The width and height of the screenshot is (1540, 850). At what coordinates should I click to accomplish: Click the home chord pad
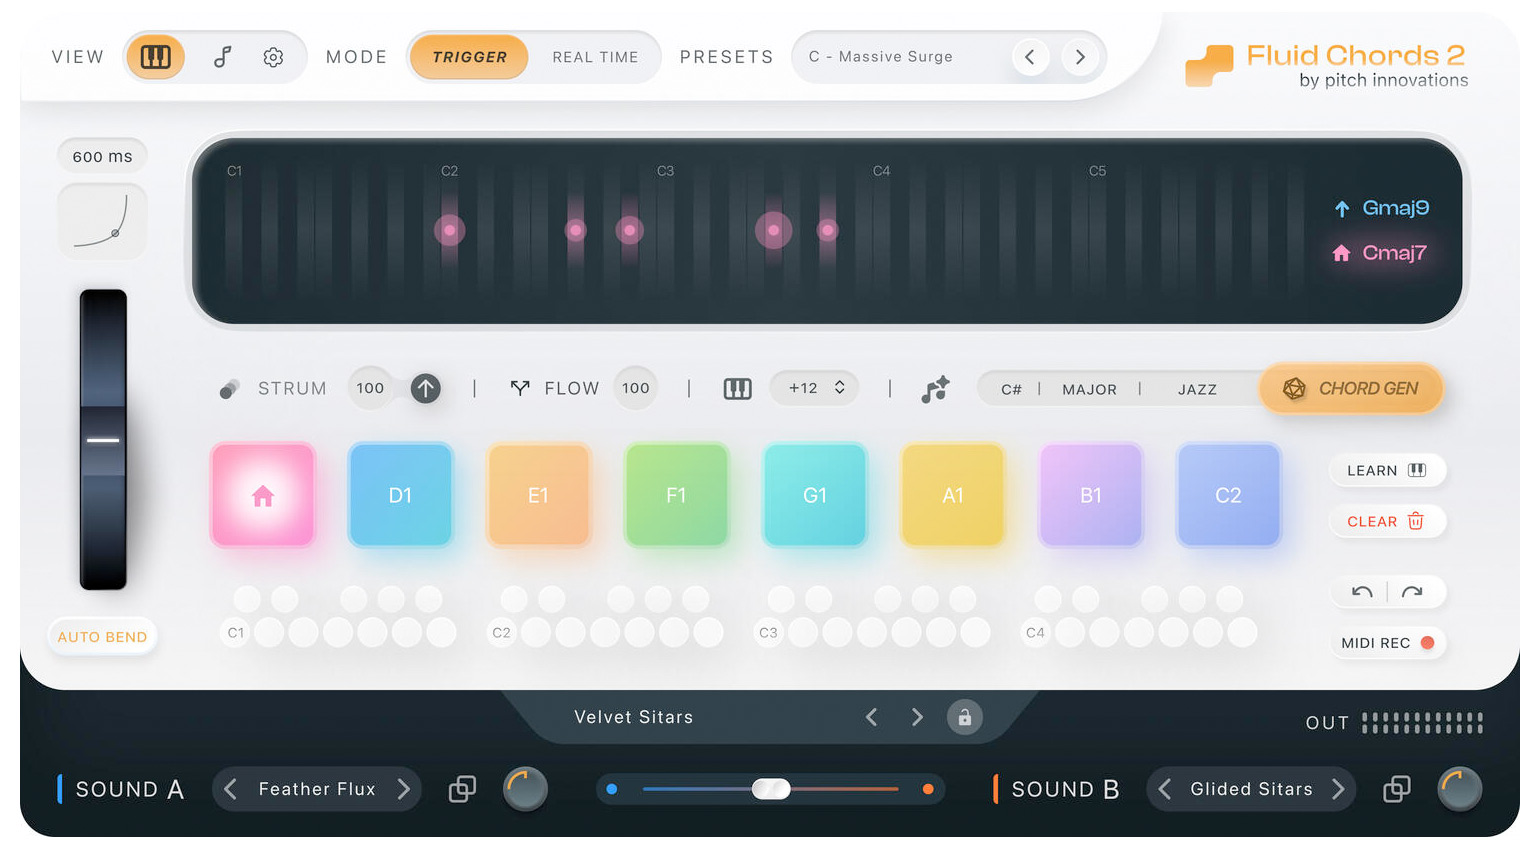click(x=263, y=495)
